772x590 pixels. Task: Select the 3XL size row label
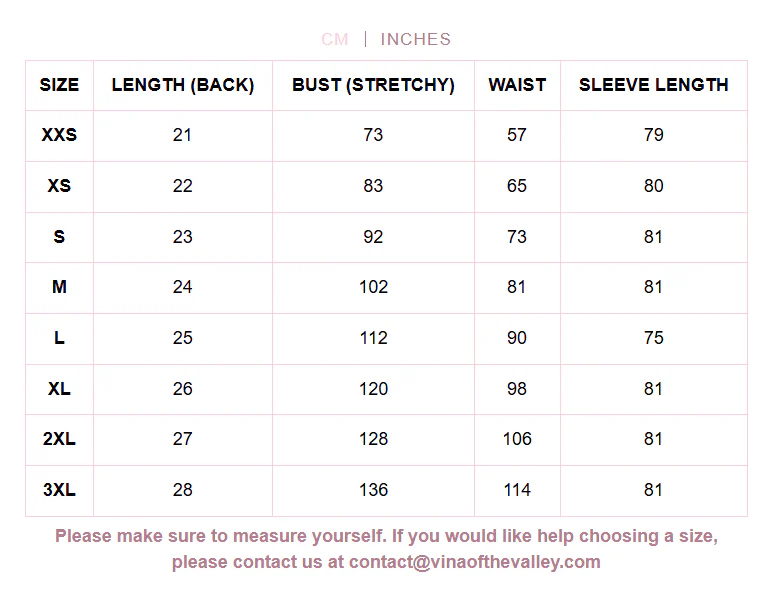[x=59, y=490]
